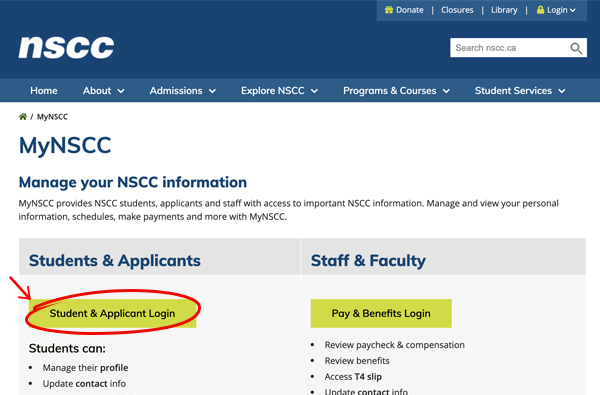600x395 pixels.
Task: Click the Donate gift icon
Action: point(389,10)
